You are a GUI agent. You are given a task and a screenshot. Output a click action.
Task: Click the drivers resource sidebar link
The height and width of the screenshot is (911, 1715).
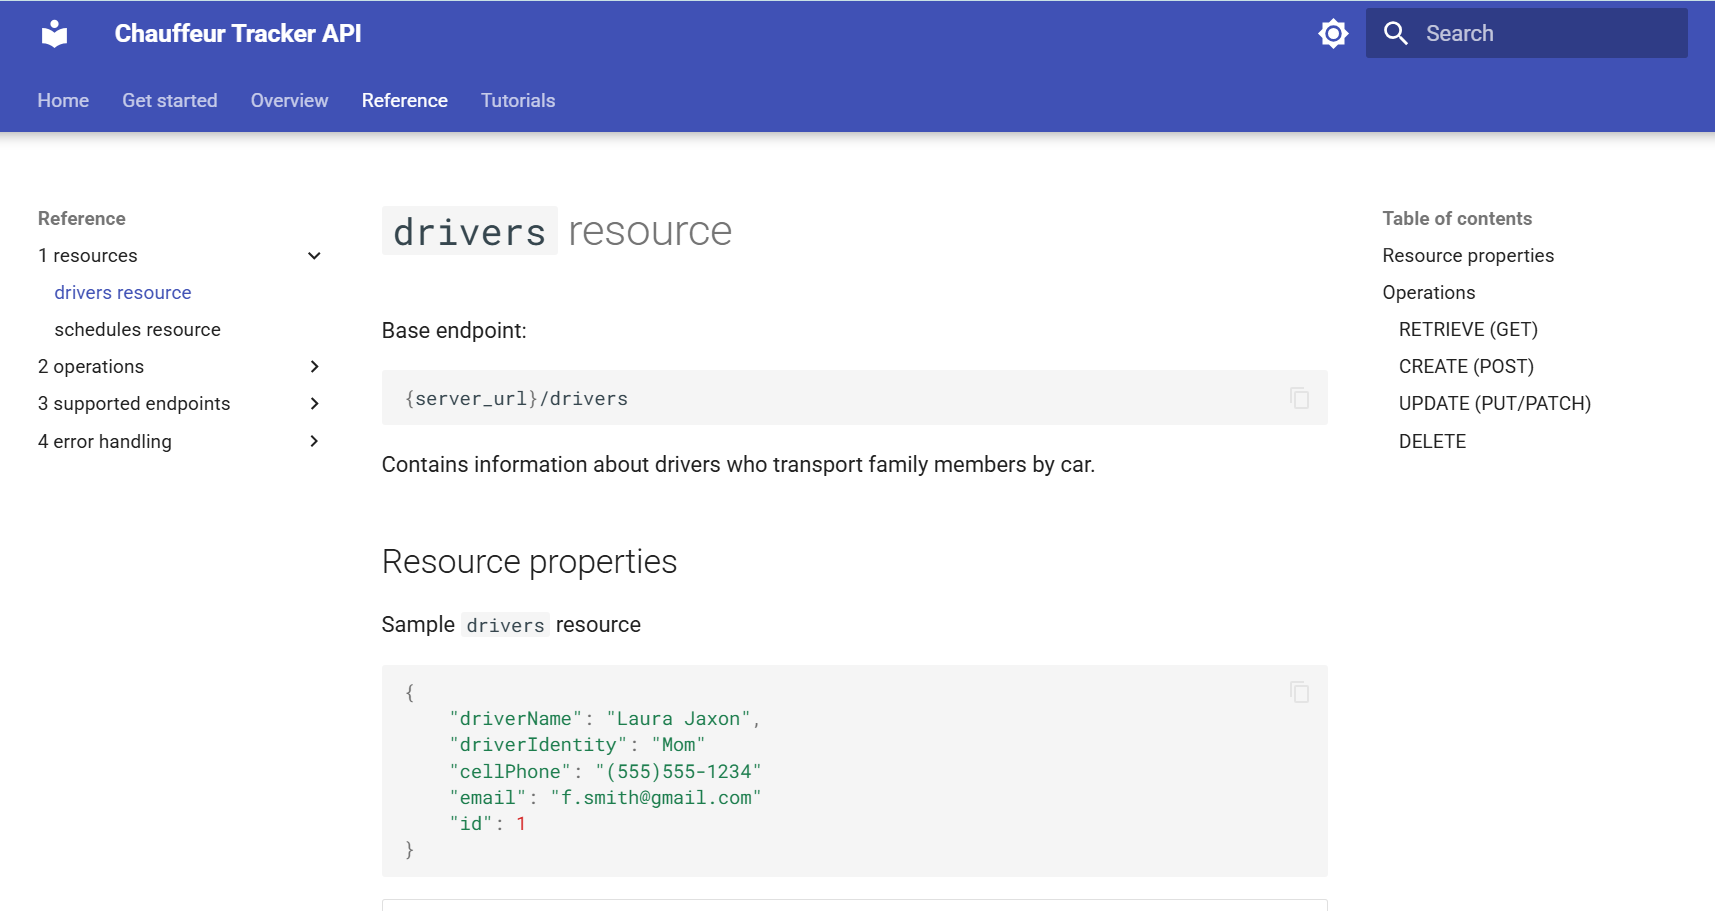coord(122,293)
